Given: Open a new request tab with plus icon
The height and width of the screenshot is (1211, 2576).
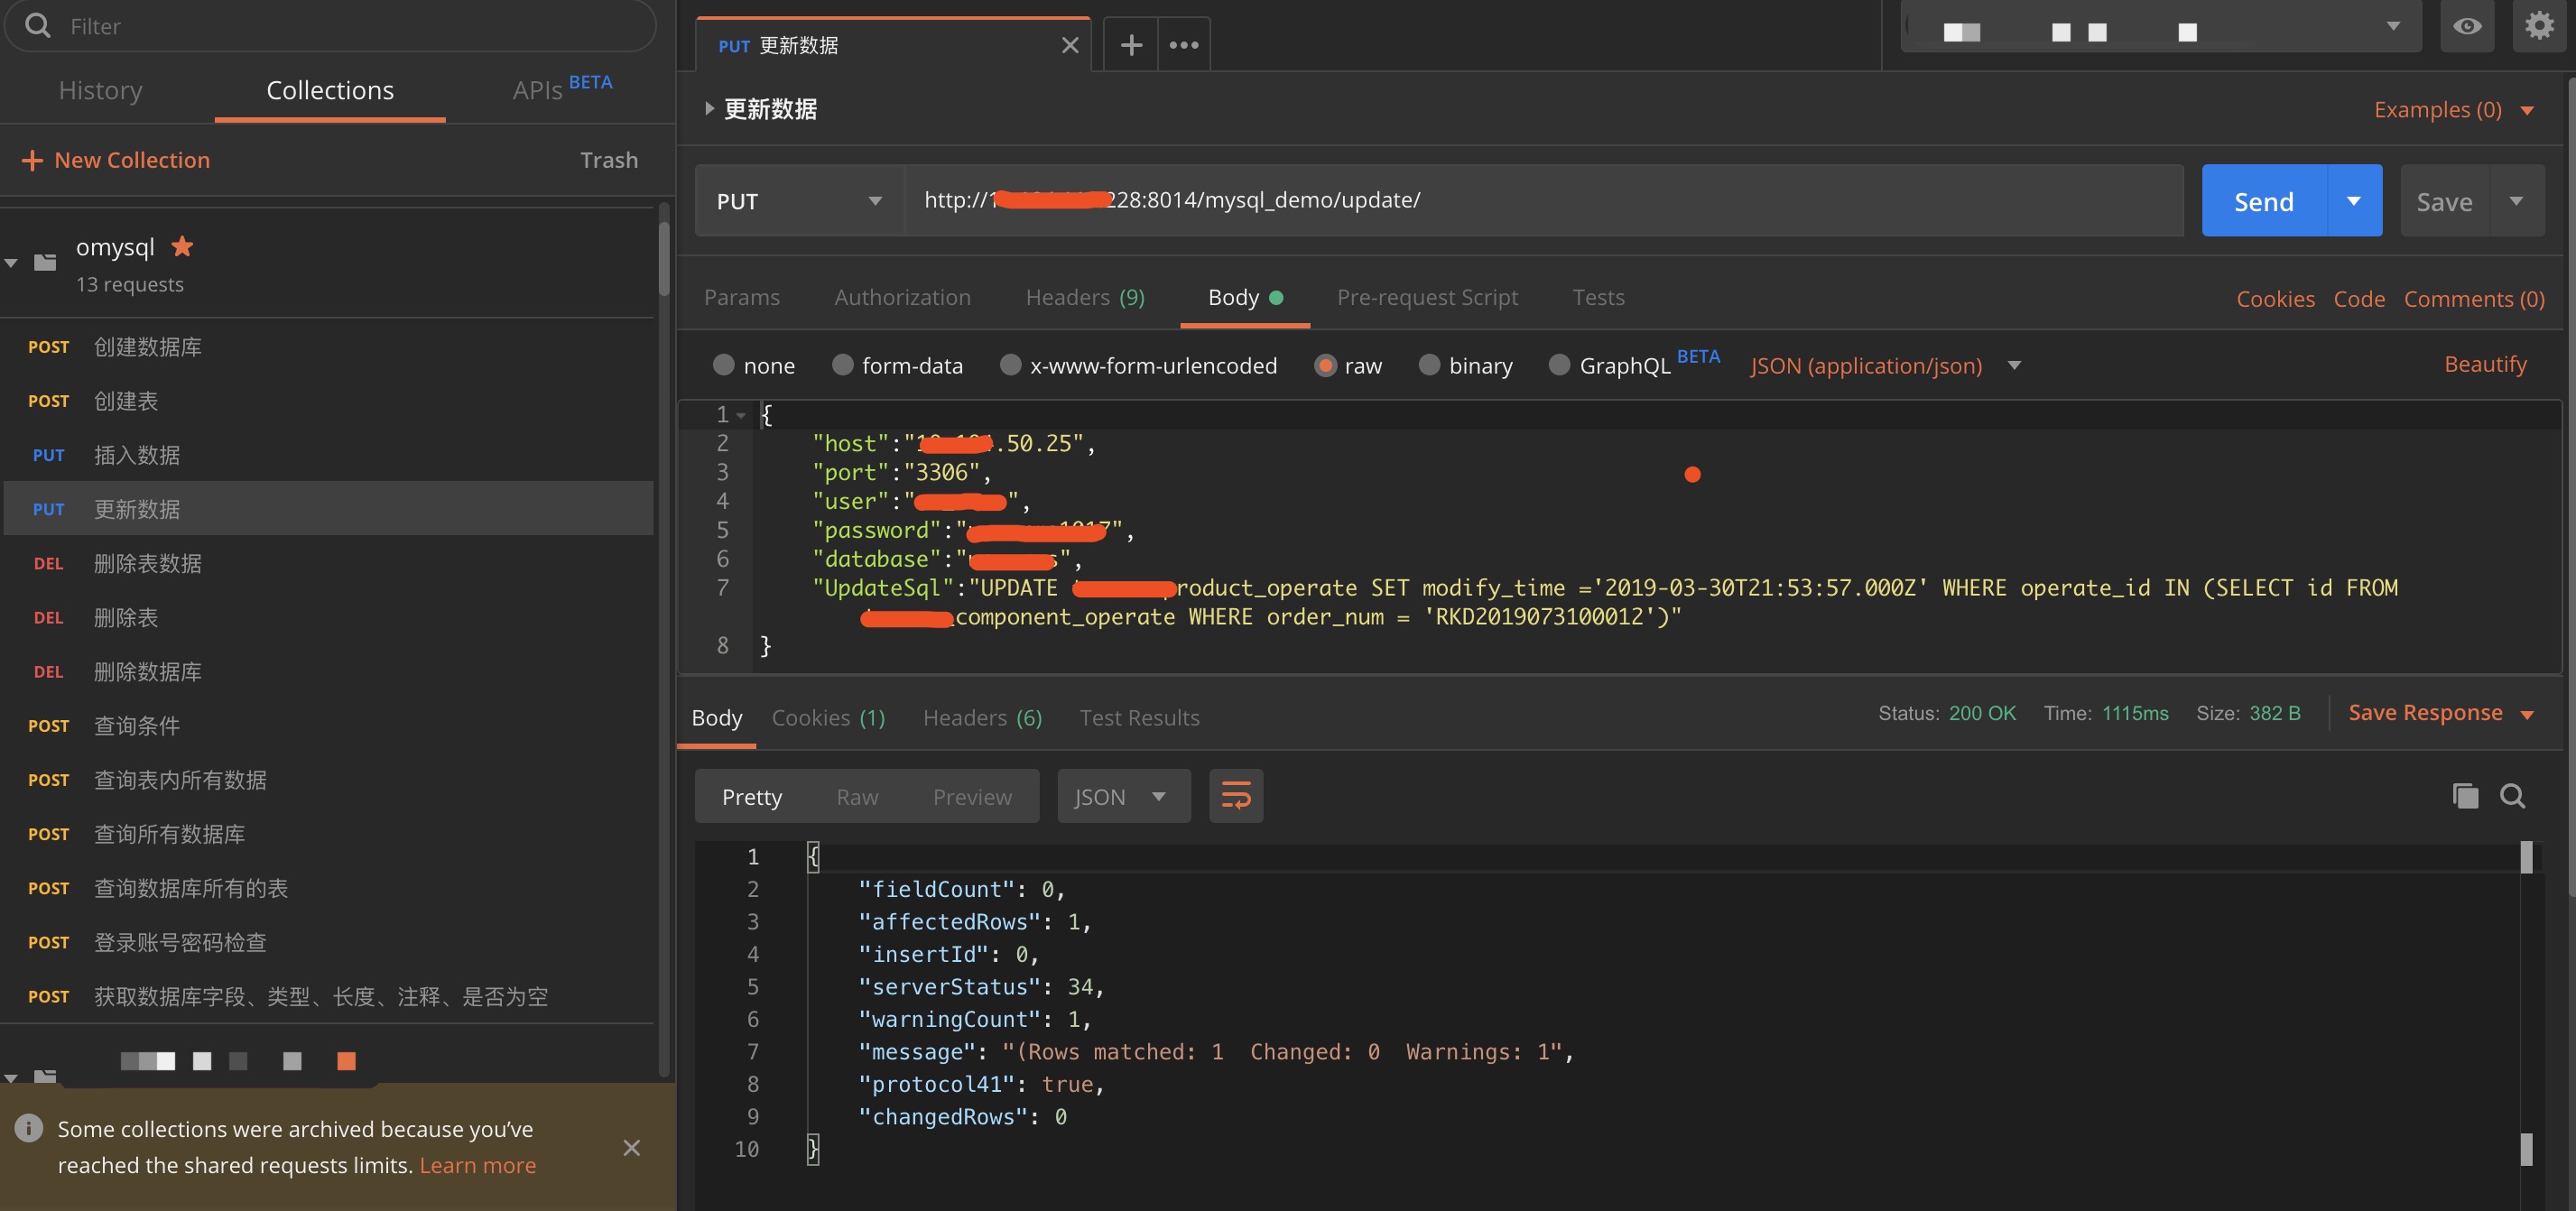Looking at the screenshot, I should point(1131,45).
